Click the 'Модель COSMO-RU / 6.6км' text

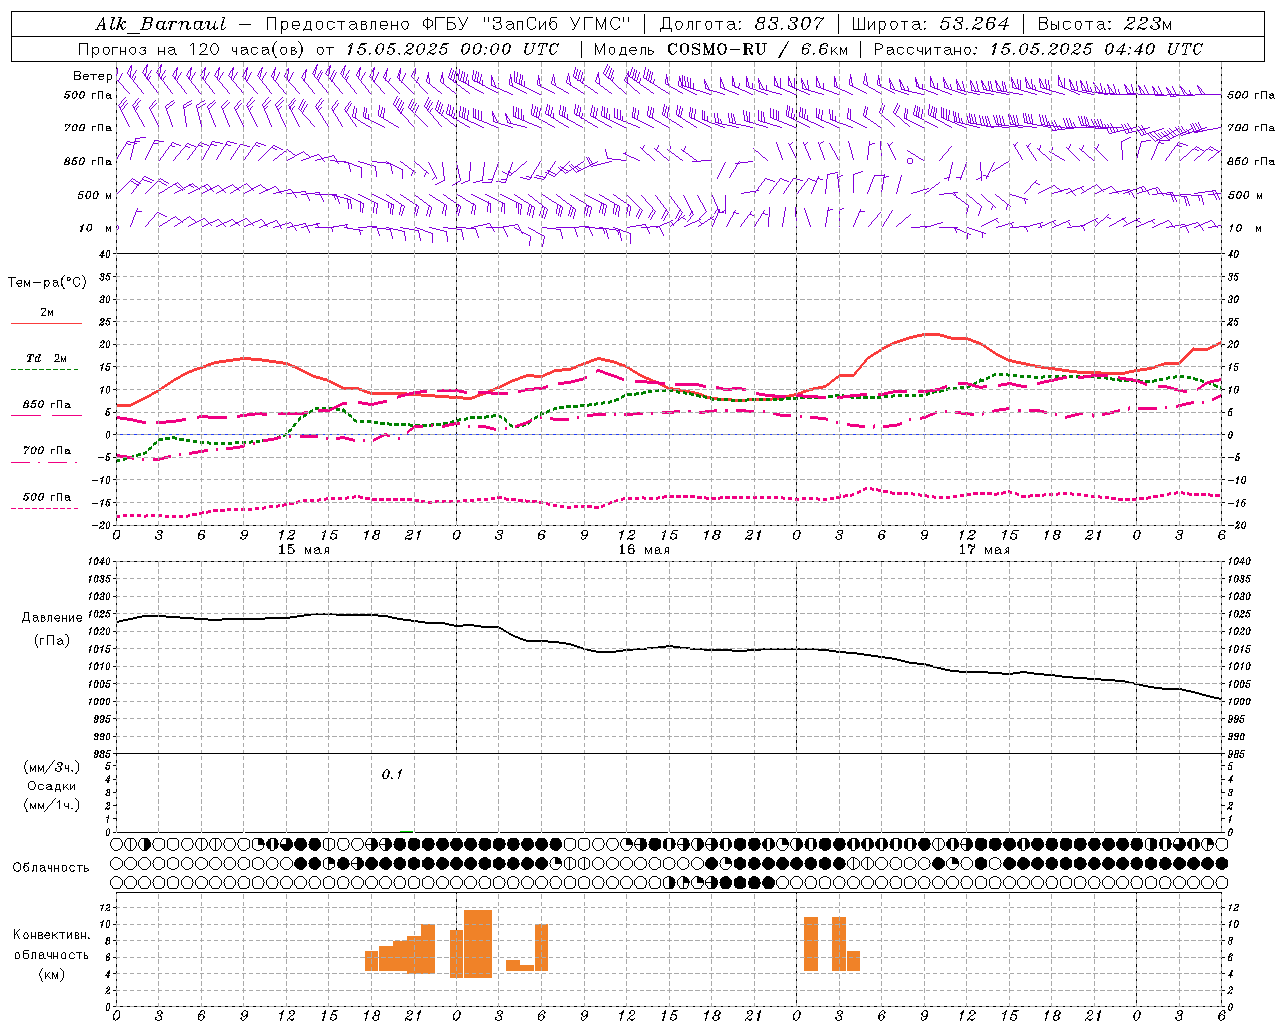click(x=720, y=49)
